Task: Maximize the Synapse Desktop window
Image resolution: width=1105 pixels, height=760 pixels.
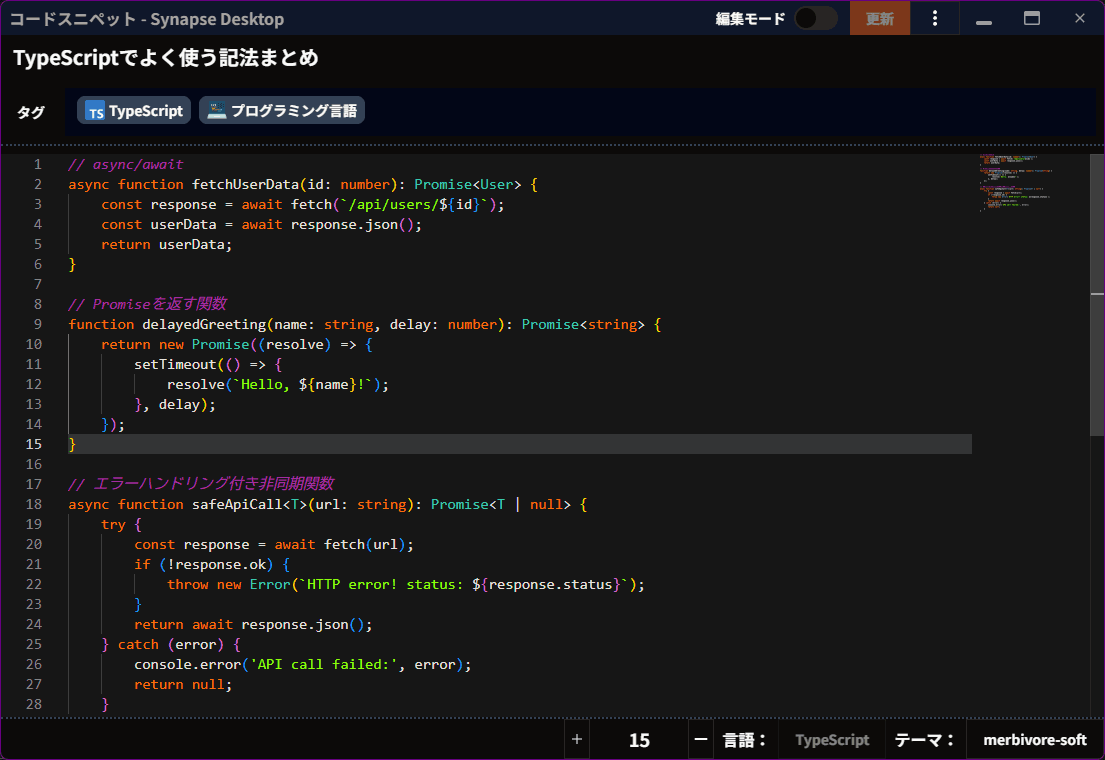Action: pyautogui.click(x=1032, y=18)
